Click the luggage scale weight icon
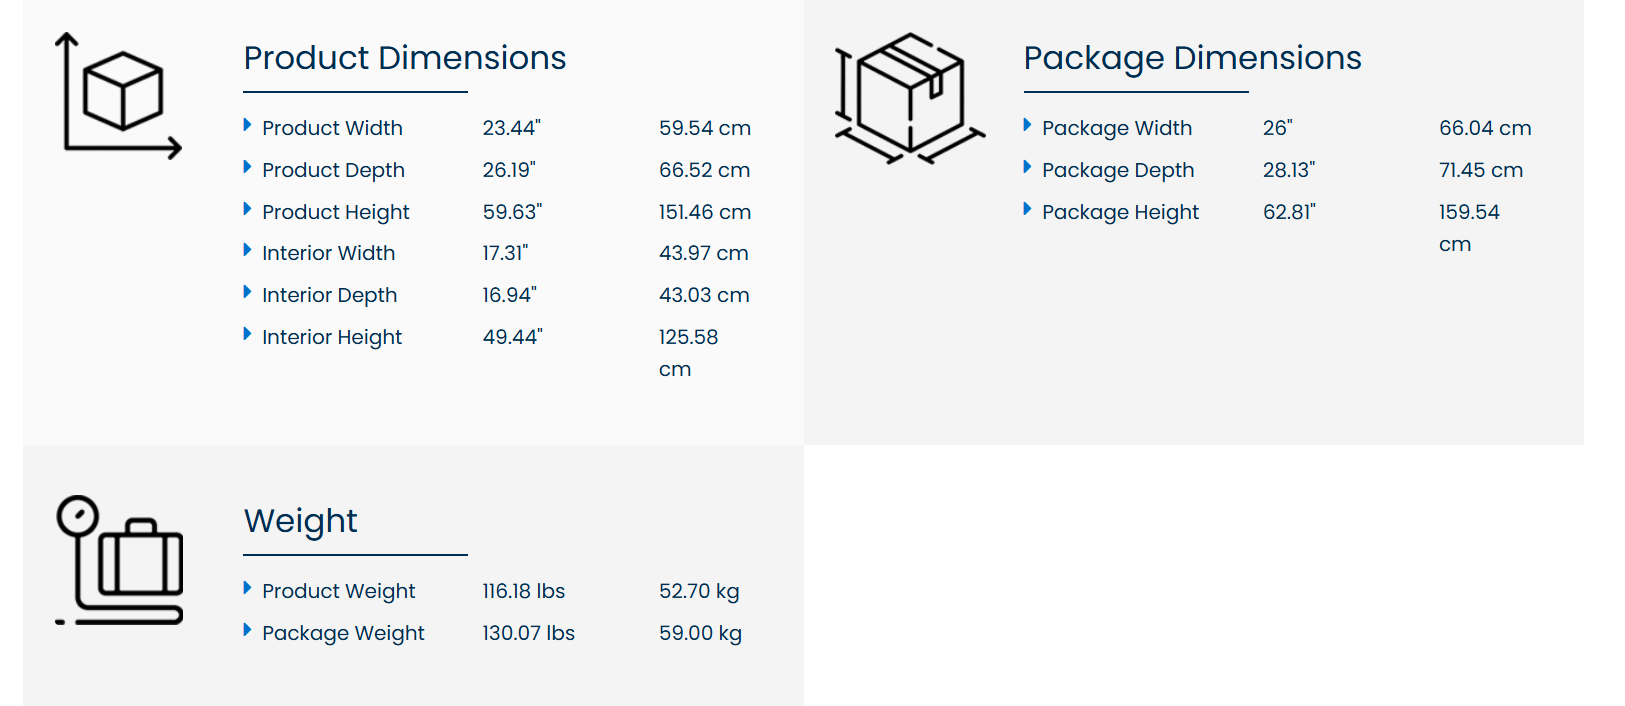Screen dimensions: 1625x706 pos(120,560)
